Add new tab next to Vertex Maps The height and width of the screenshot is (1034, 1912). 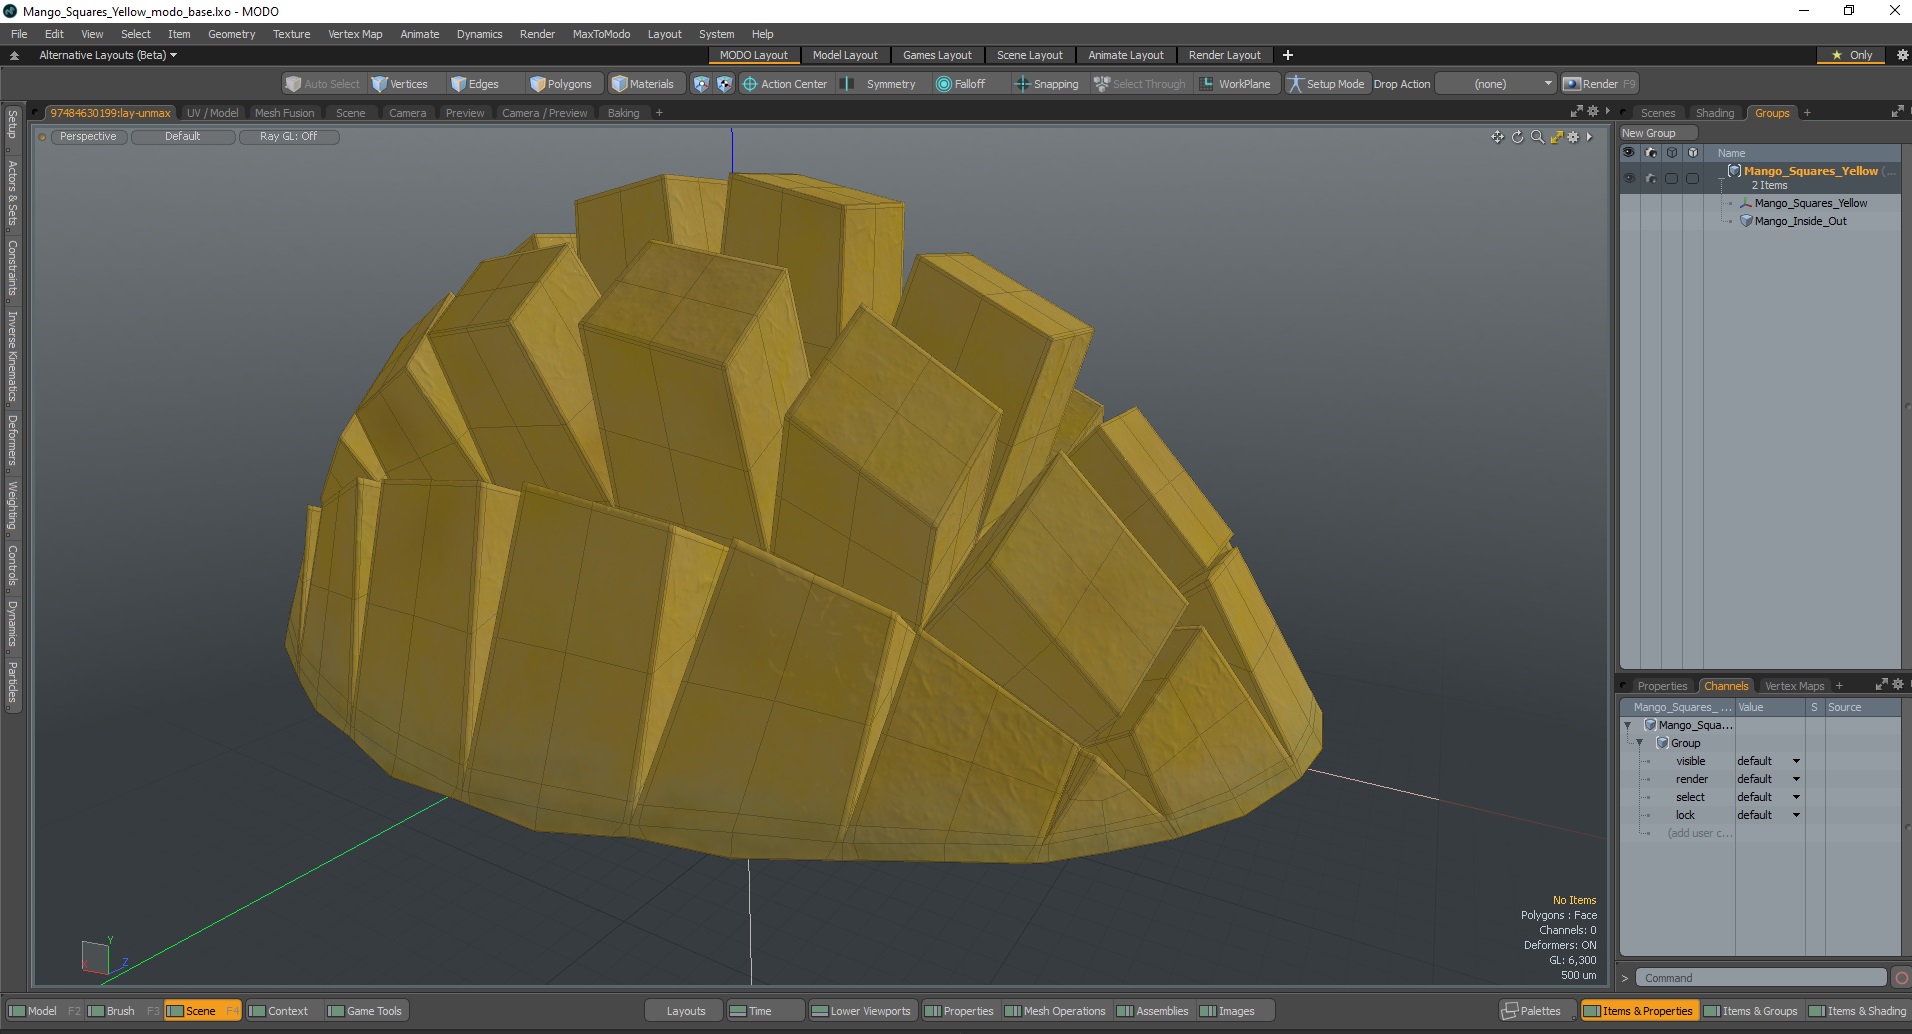click(x=1839, y=686)
